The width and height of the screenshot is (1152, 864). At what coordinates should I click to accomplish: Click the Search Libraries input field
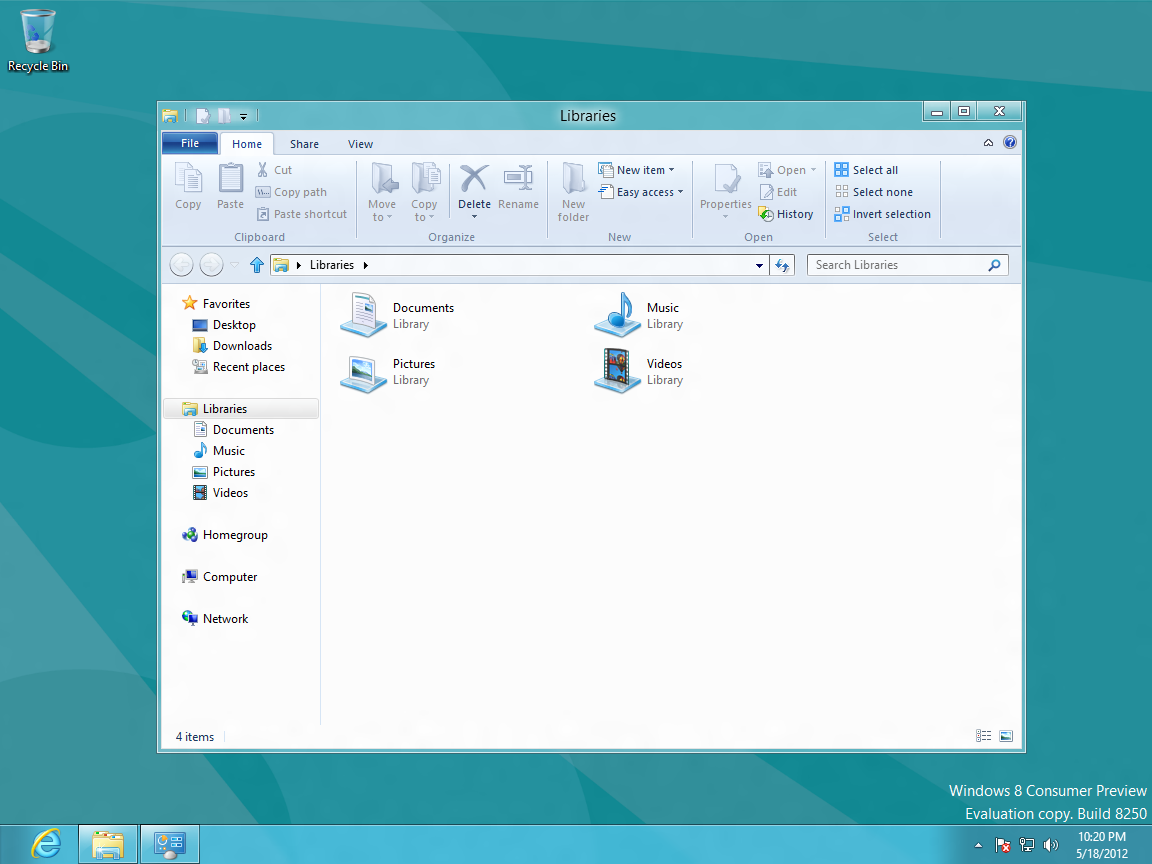coord(896,265)
